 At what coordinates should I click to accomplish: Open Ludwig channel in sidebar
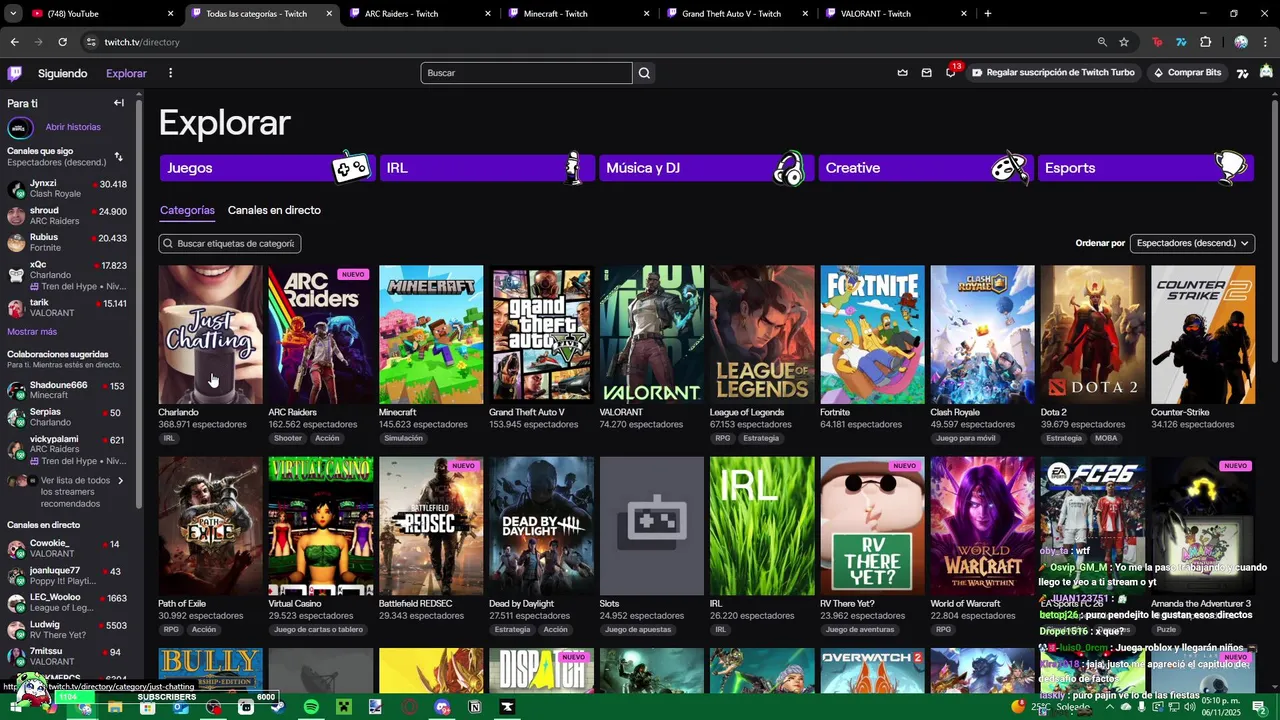(x=67, y=629)
